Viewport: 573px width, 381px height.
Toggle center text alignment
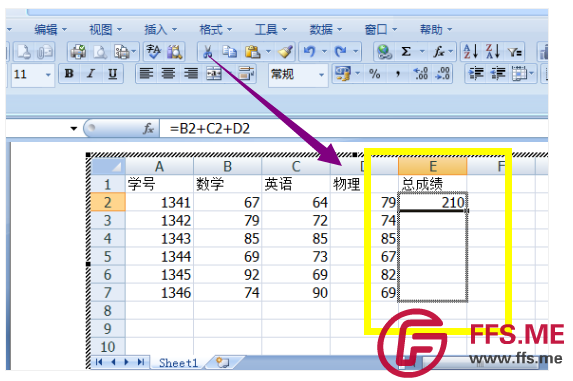pyautogui.click(x=168, y=73)
